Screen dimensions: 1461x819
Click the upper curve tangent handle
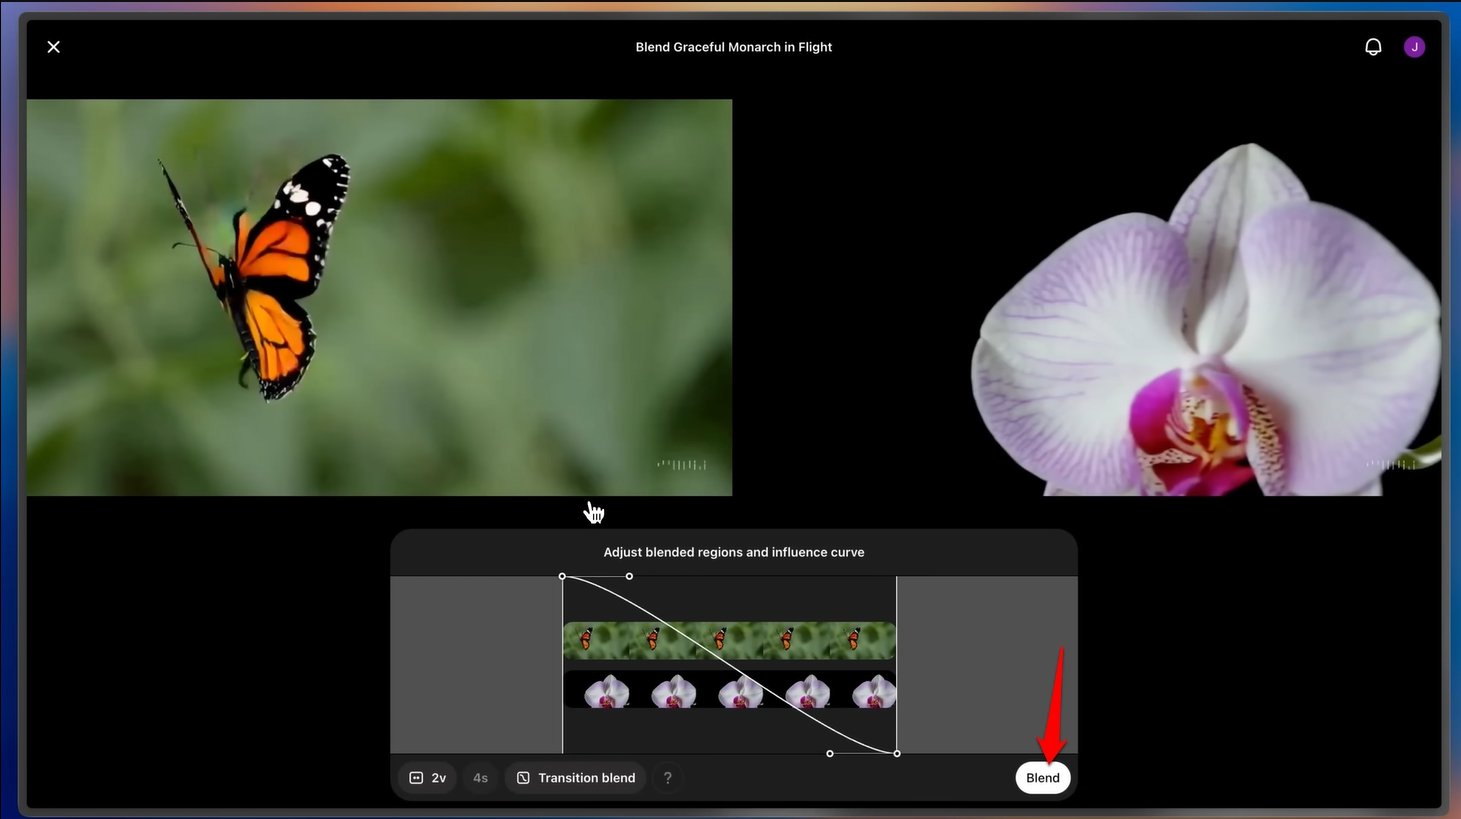629,576
